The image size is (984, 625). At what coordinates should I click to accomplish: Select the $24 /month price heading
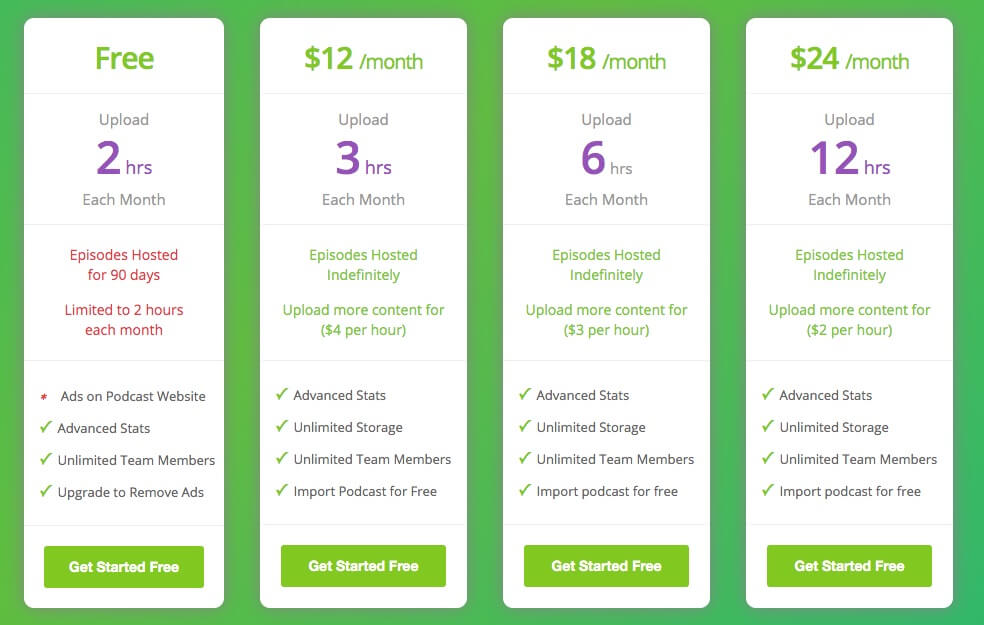[x=849, y=59]
